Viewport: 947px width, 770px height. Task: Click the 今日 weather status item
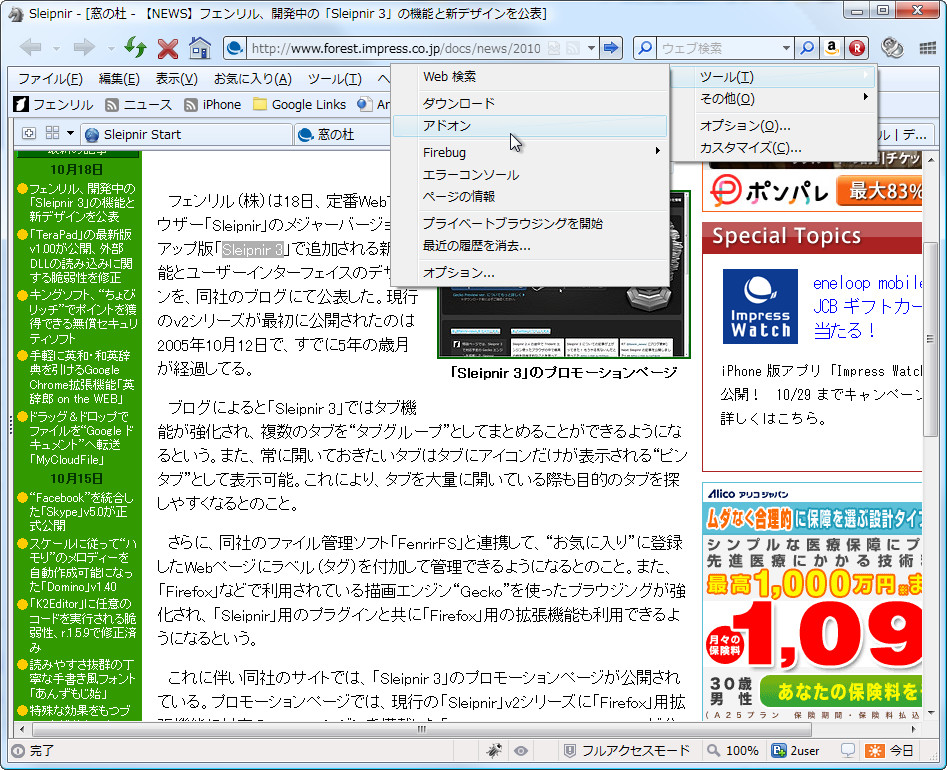click(x=890, y=750)
